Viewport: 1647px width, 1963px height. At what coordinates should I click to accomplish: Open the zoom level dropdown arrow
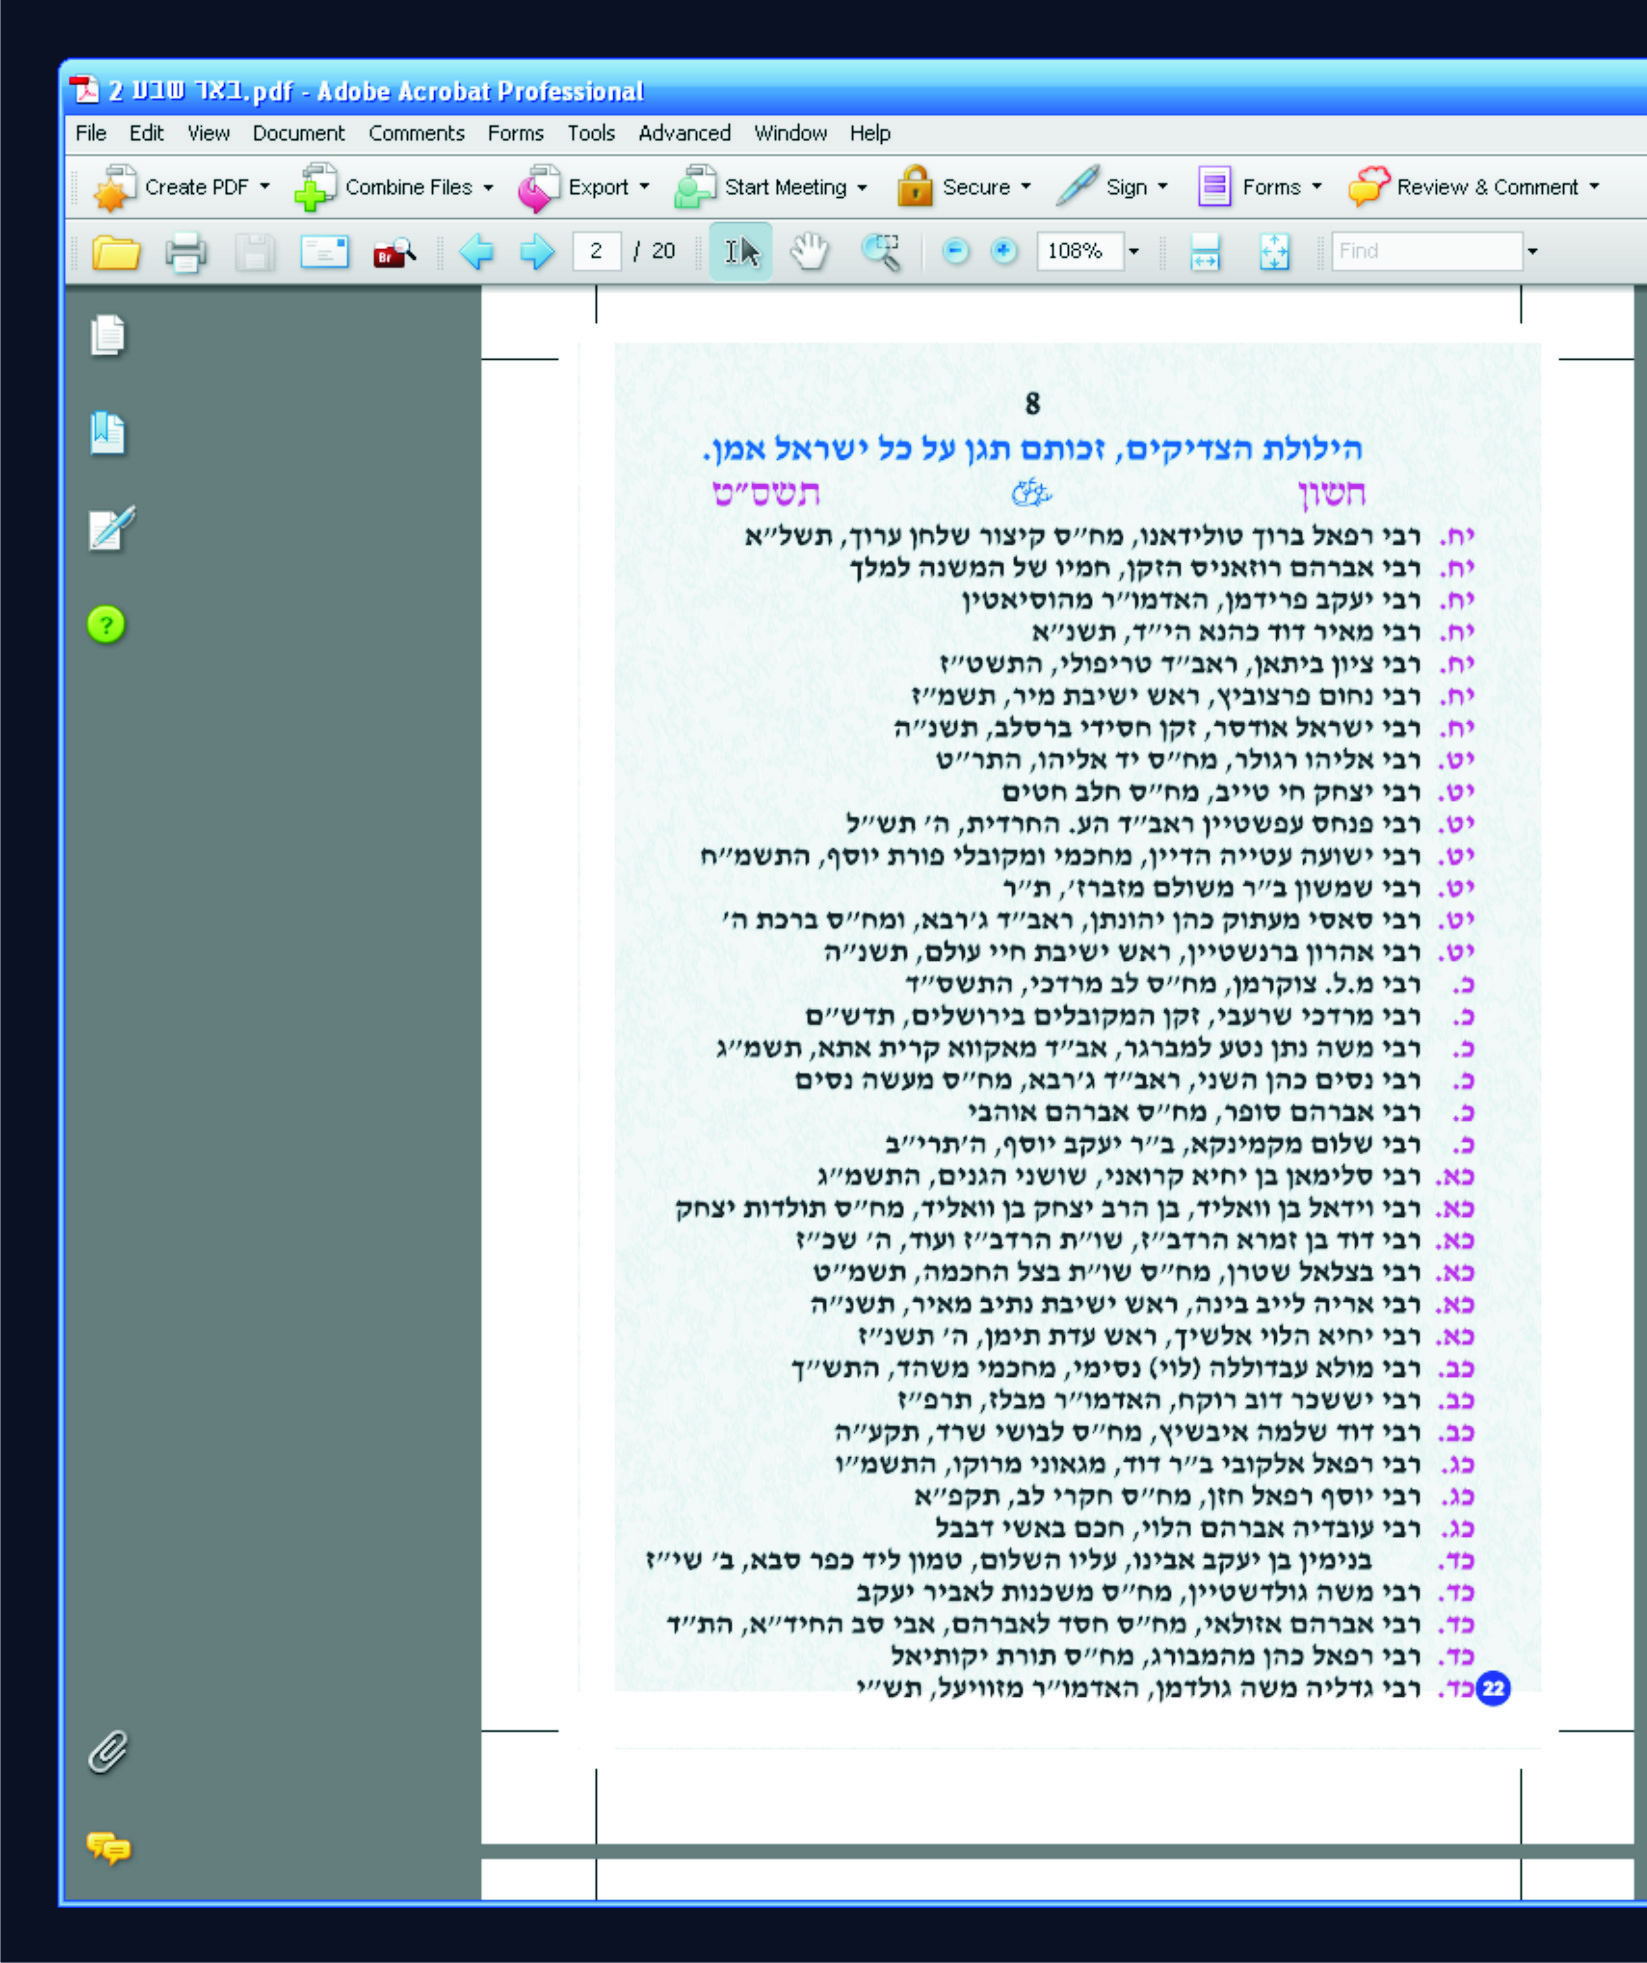(1134, 252)
